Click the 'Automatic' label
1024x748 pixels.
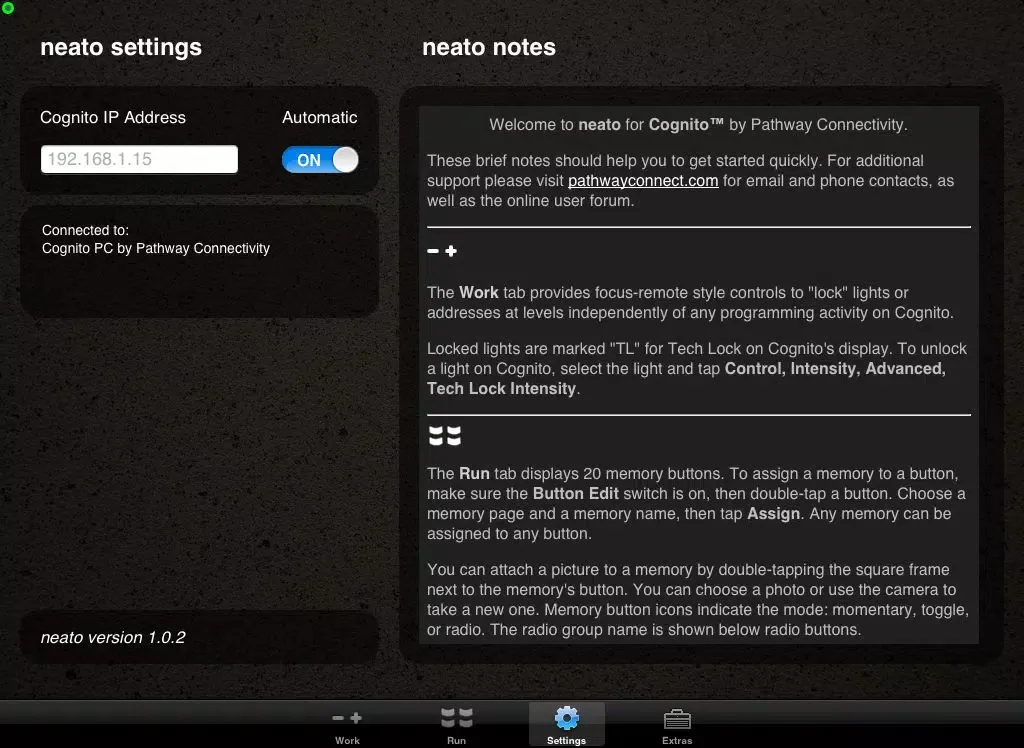pyautogui.click(x=319, y=118)
